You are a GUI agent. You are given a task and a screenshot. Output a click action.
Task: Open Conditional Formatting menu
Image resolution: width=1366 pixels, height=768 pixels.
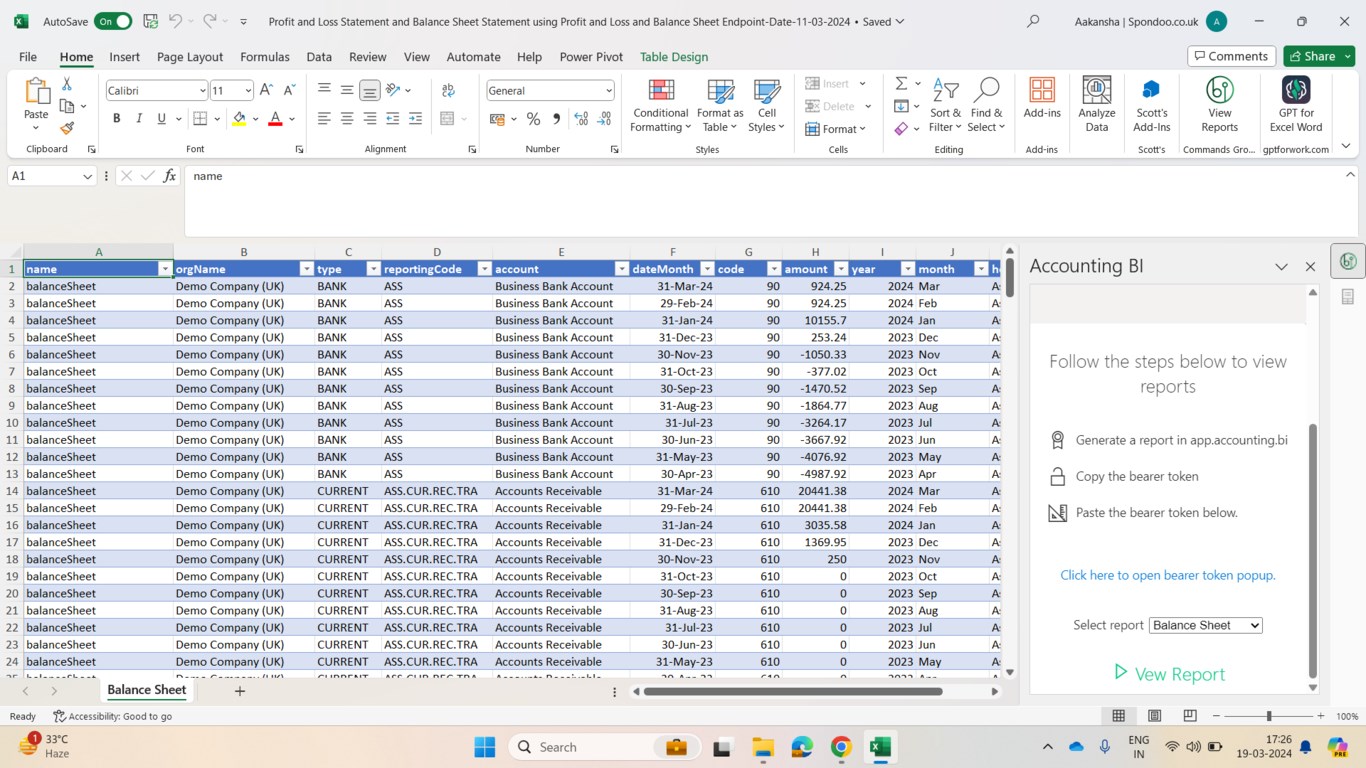pyautogui.click(x=660, y=107)
